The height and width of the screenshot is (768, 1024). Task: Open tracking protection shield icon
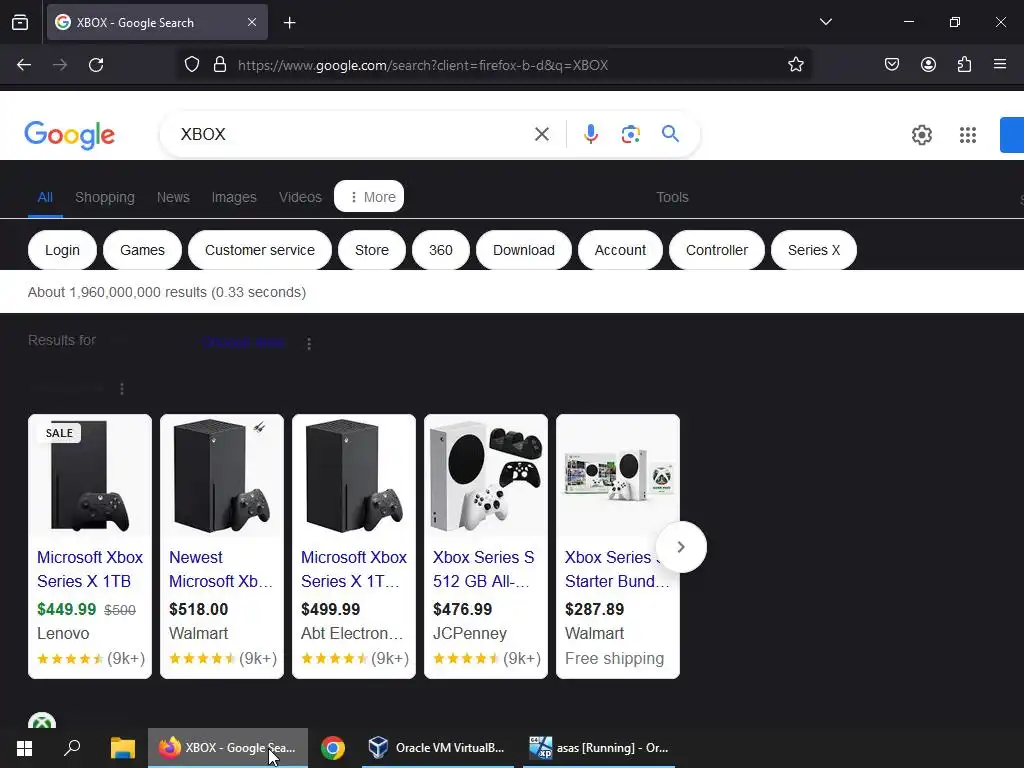(x=191, y=65)
